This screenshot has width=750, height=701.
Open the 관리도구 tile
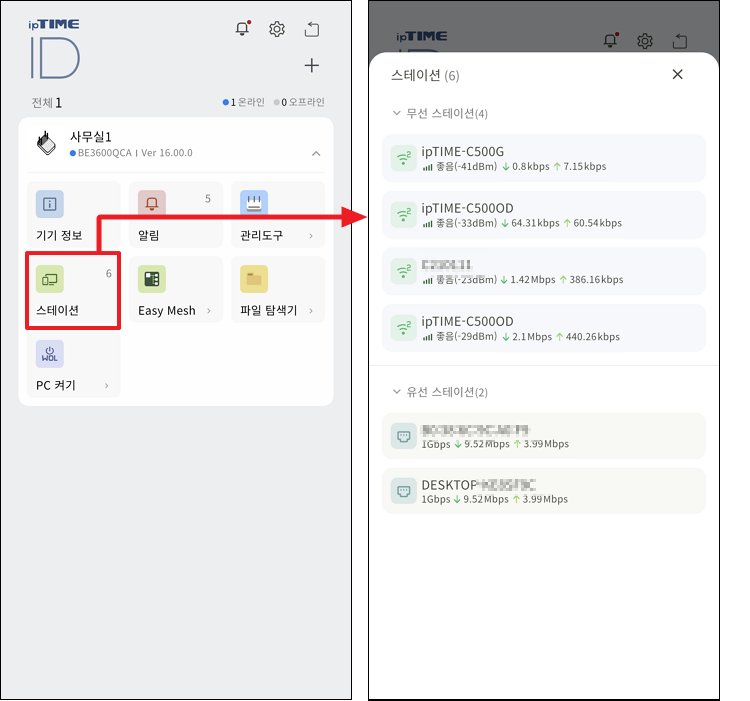pyautogui.click(x=278, y=214)
